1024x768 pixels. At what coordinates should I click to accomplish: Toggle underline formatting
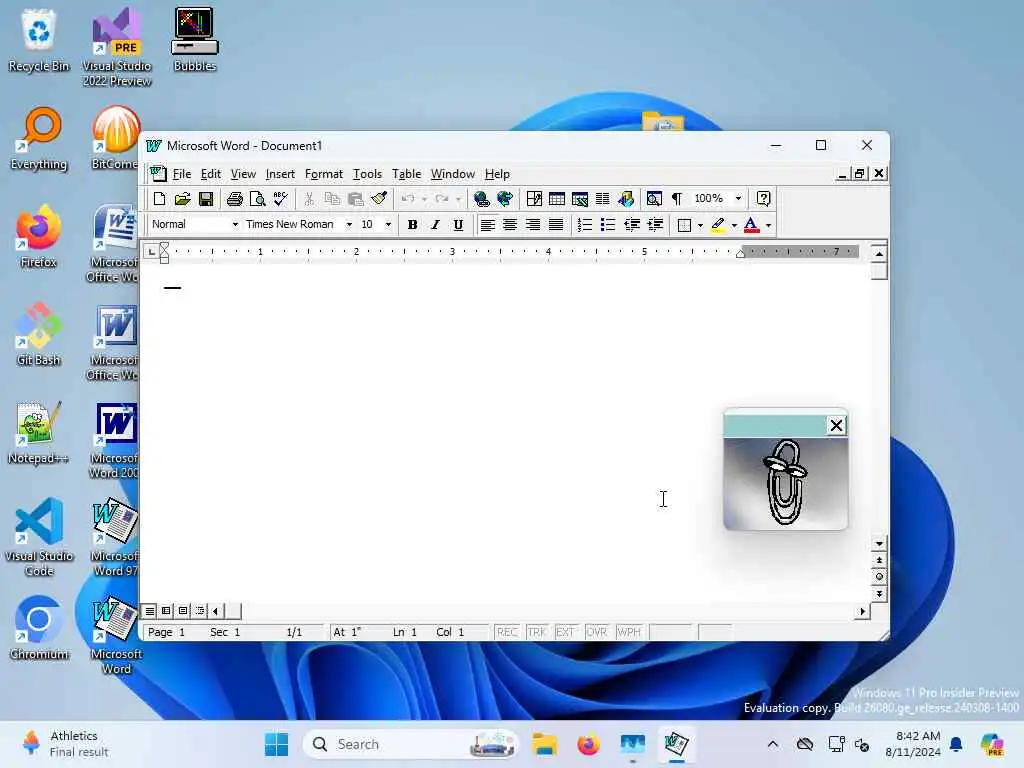[458, 225]
